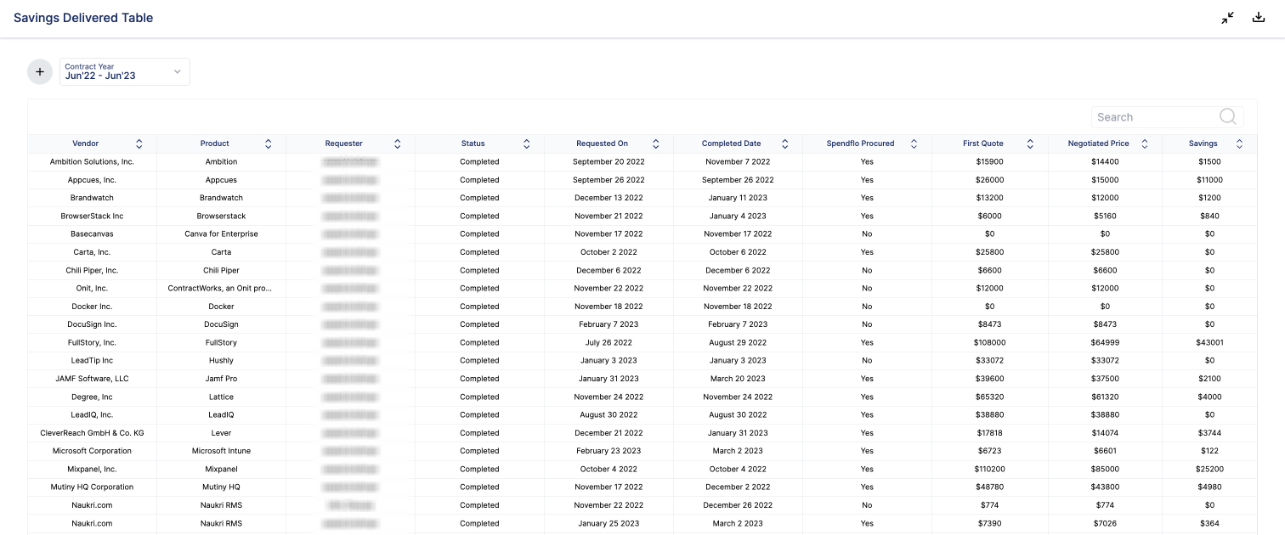
Task: Sort by Savings column arrows
Action: tap(1240, 144)
